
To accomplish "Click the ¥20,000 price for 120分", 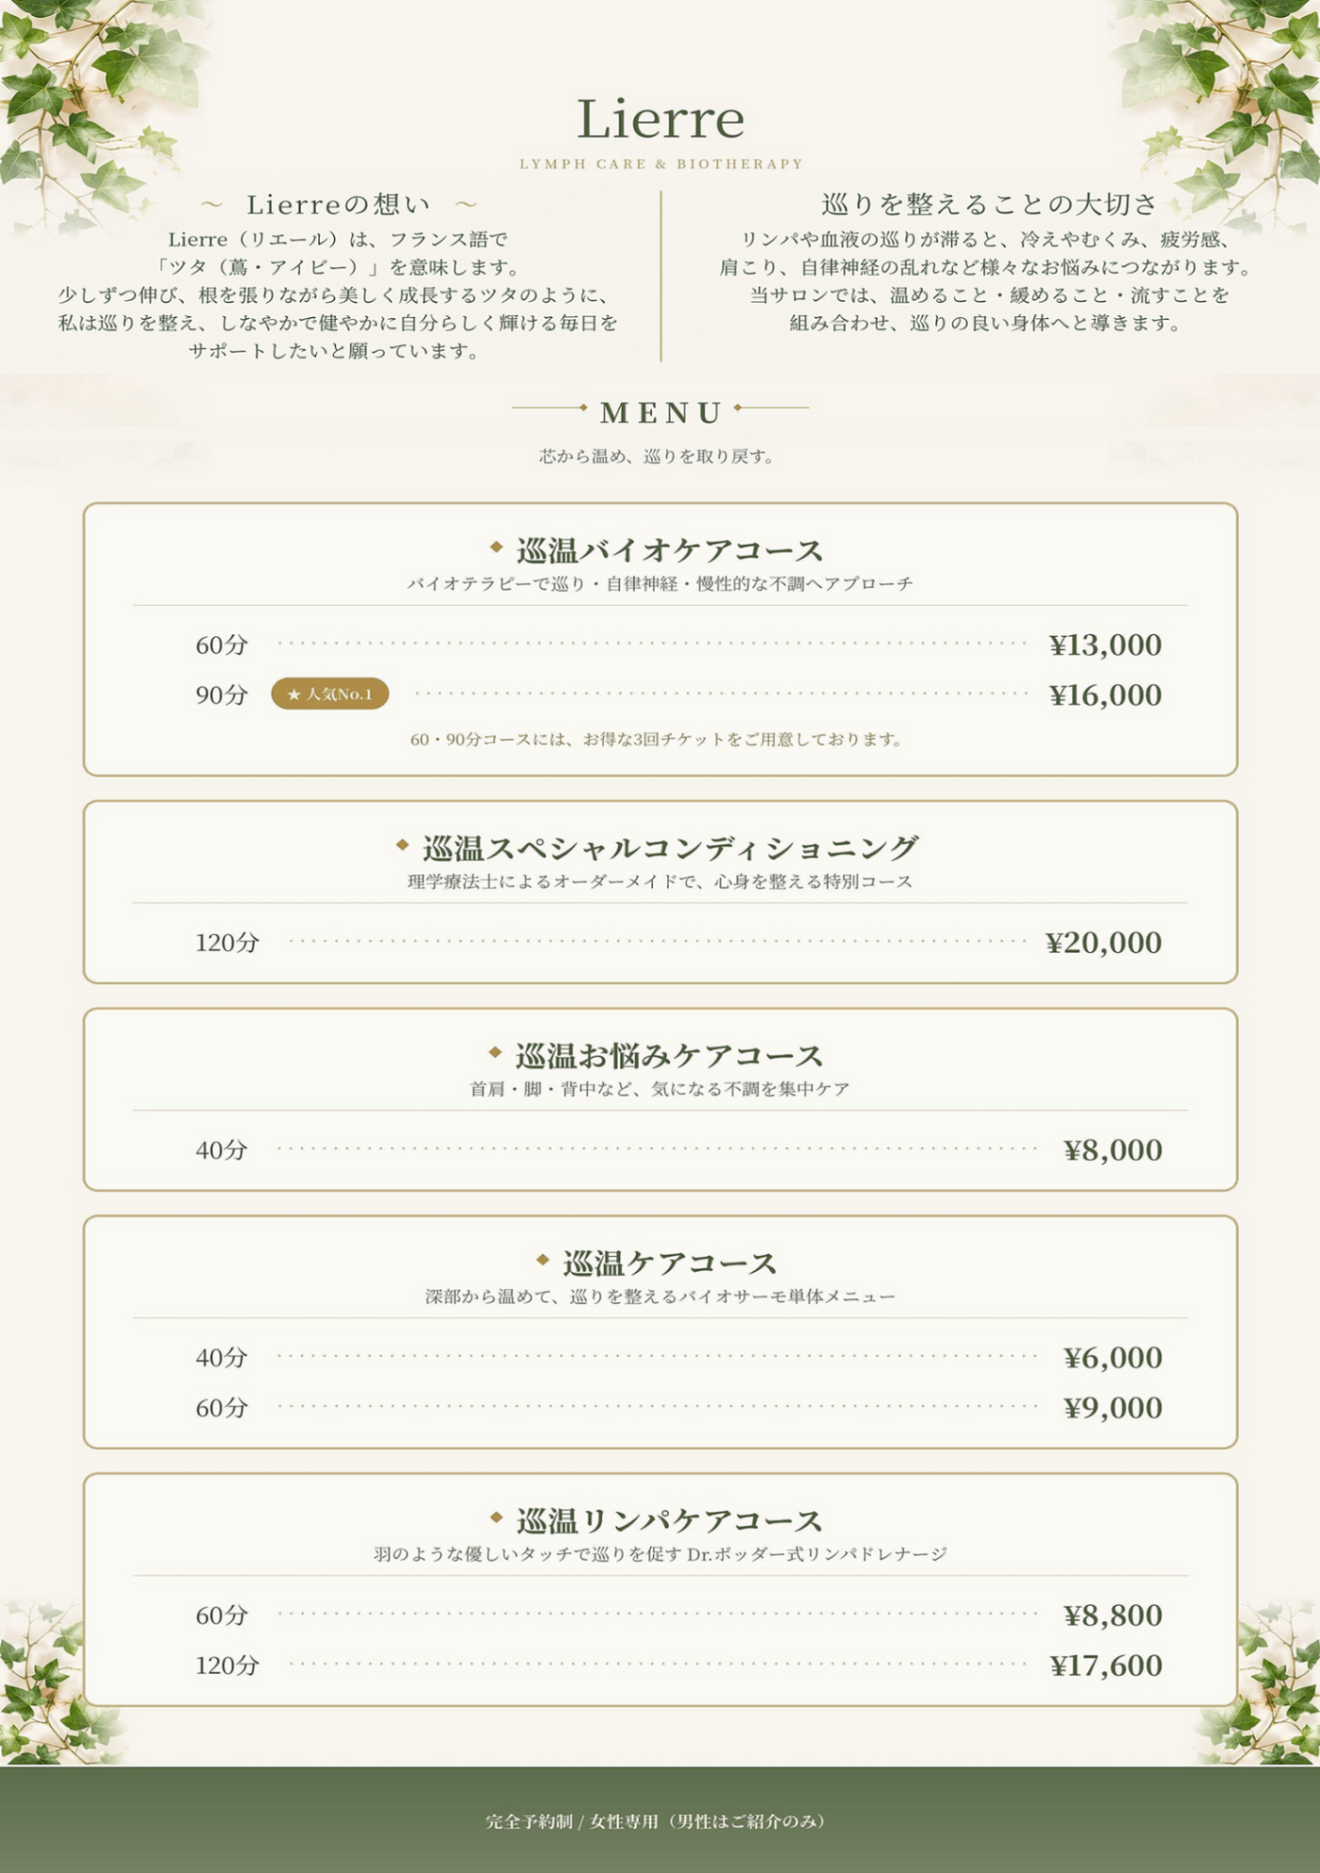I will point(1103,942).
